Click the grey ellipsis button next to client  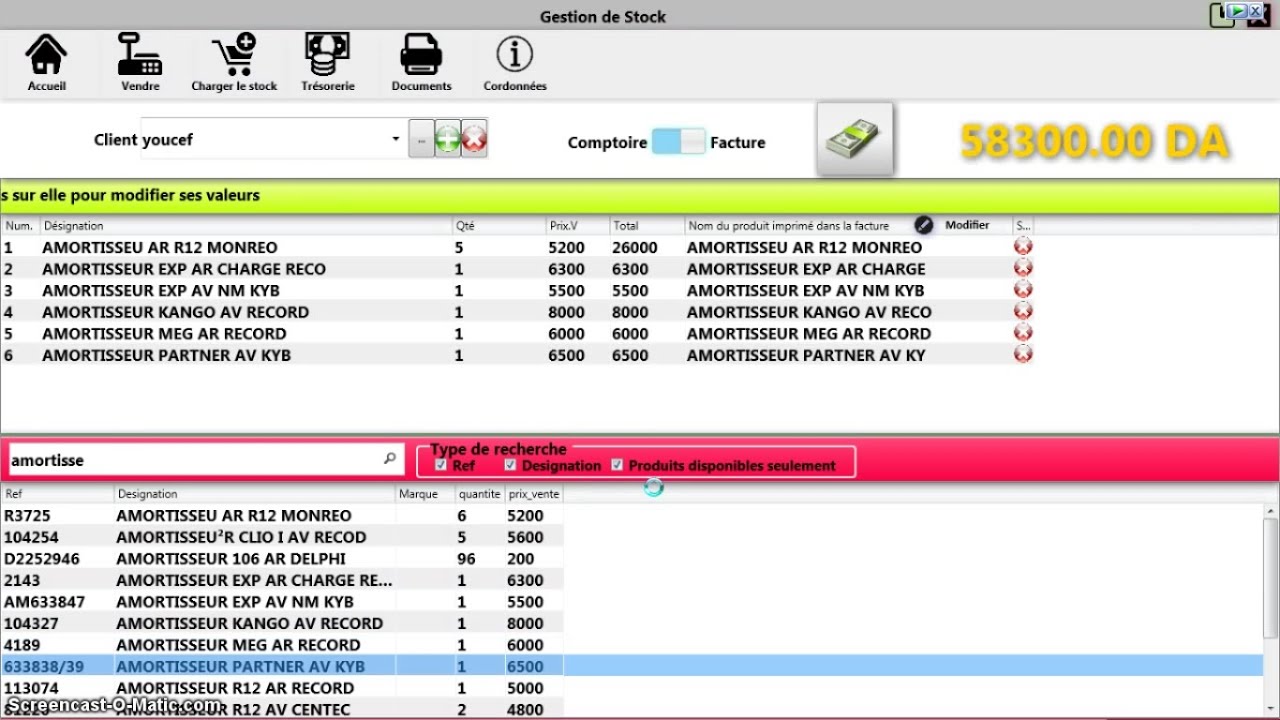(422, 140)
